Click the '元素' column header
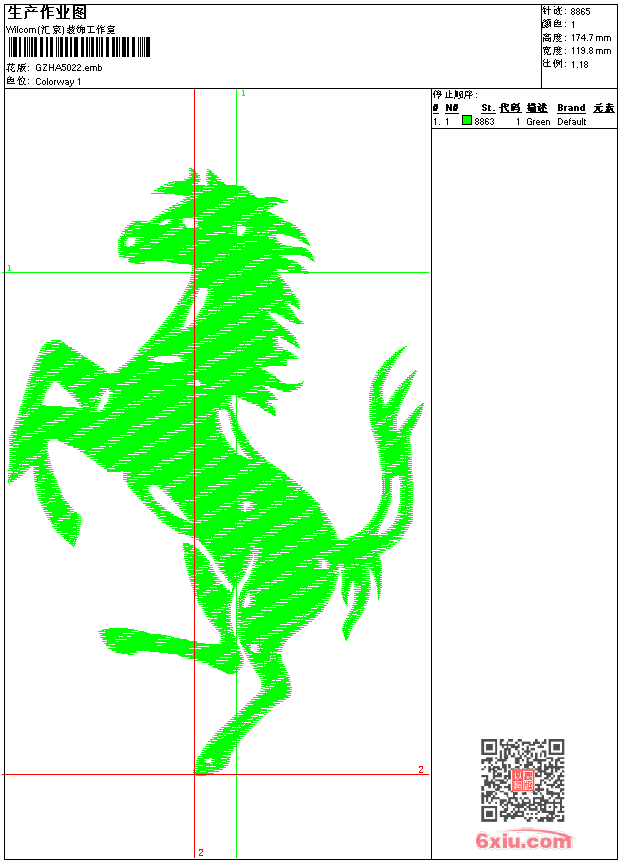Screen dimensions: 620x860 click(x=604, y=108)
